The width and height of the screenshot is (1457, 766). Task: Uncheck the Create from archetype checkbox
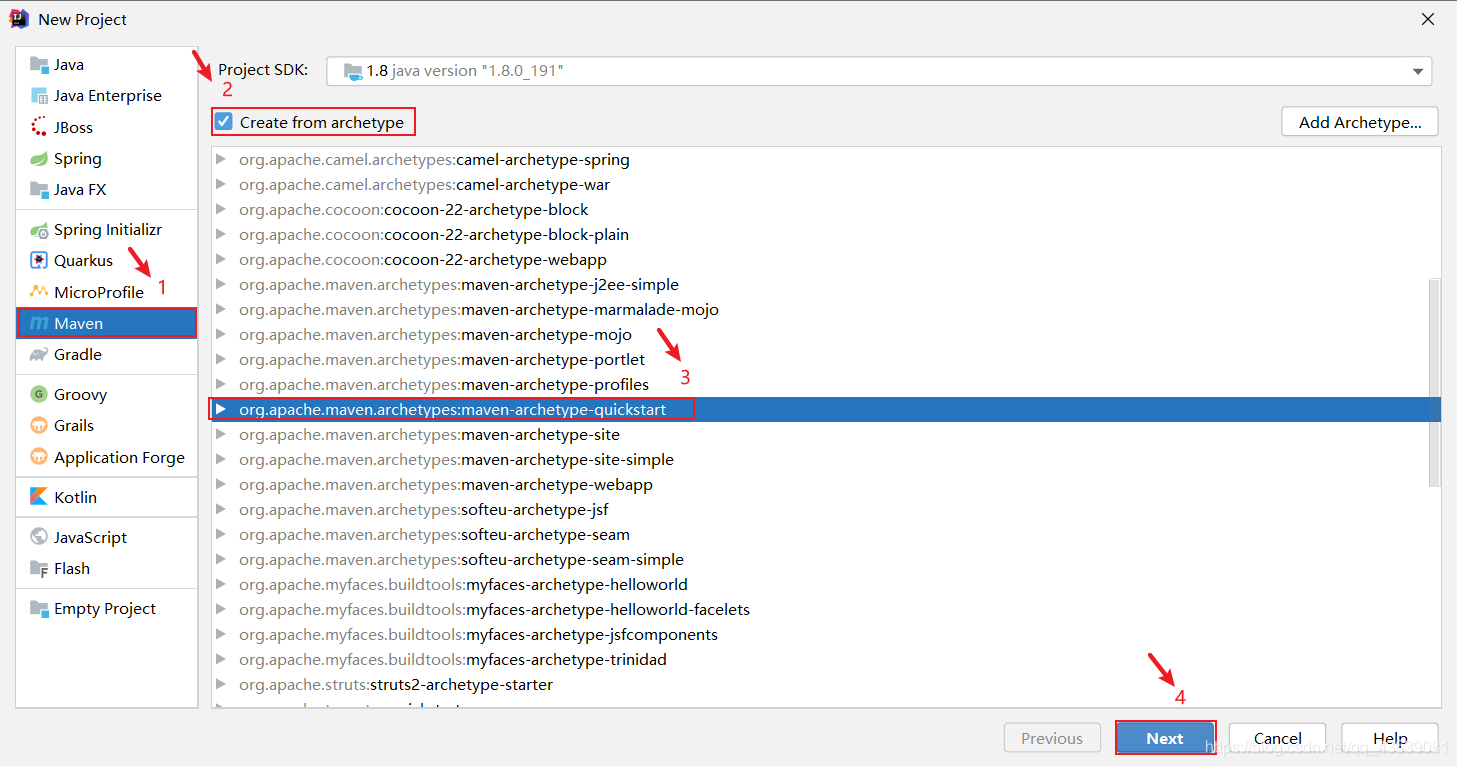(x=224, y=122)
